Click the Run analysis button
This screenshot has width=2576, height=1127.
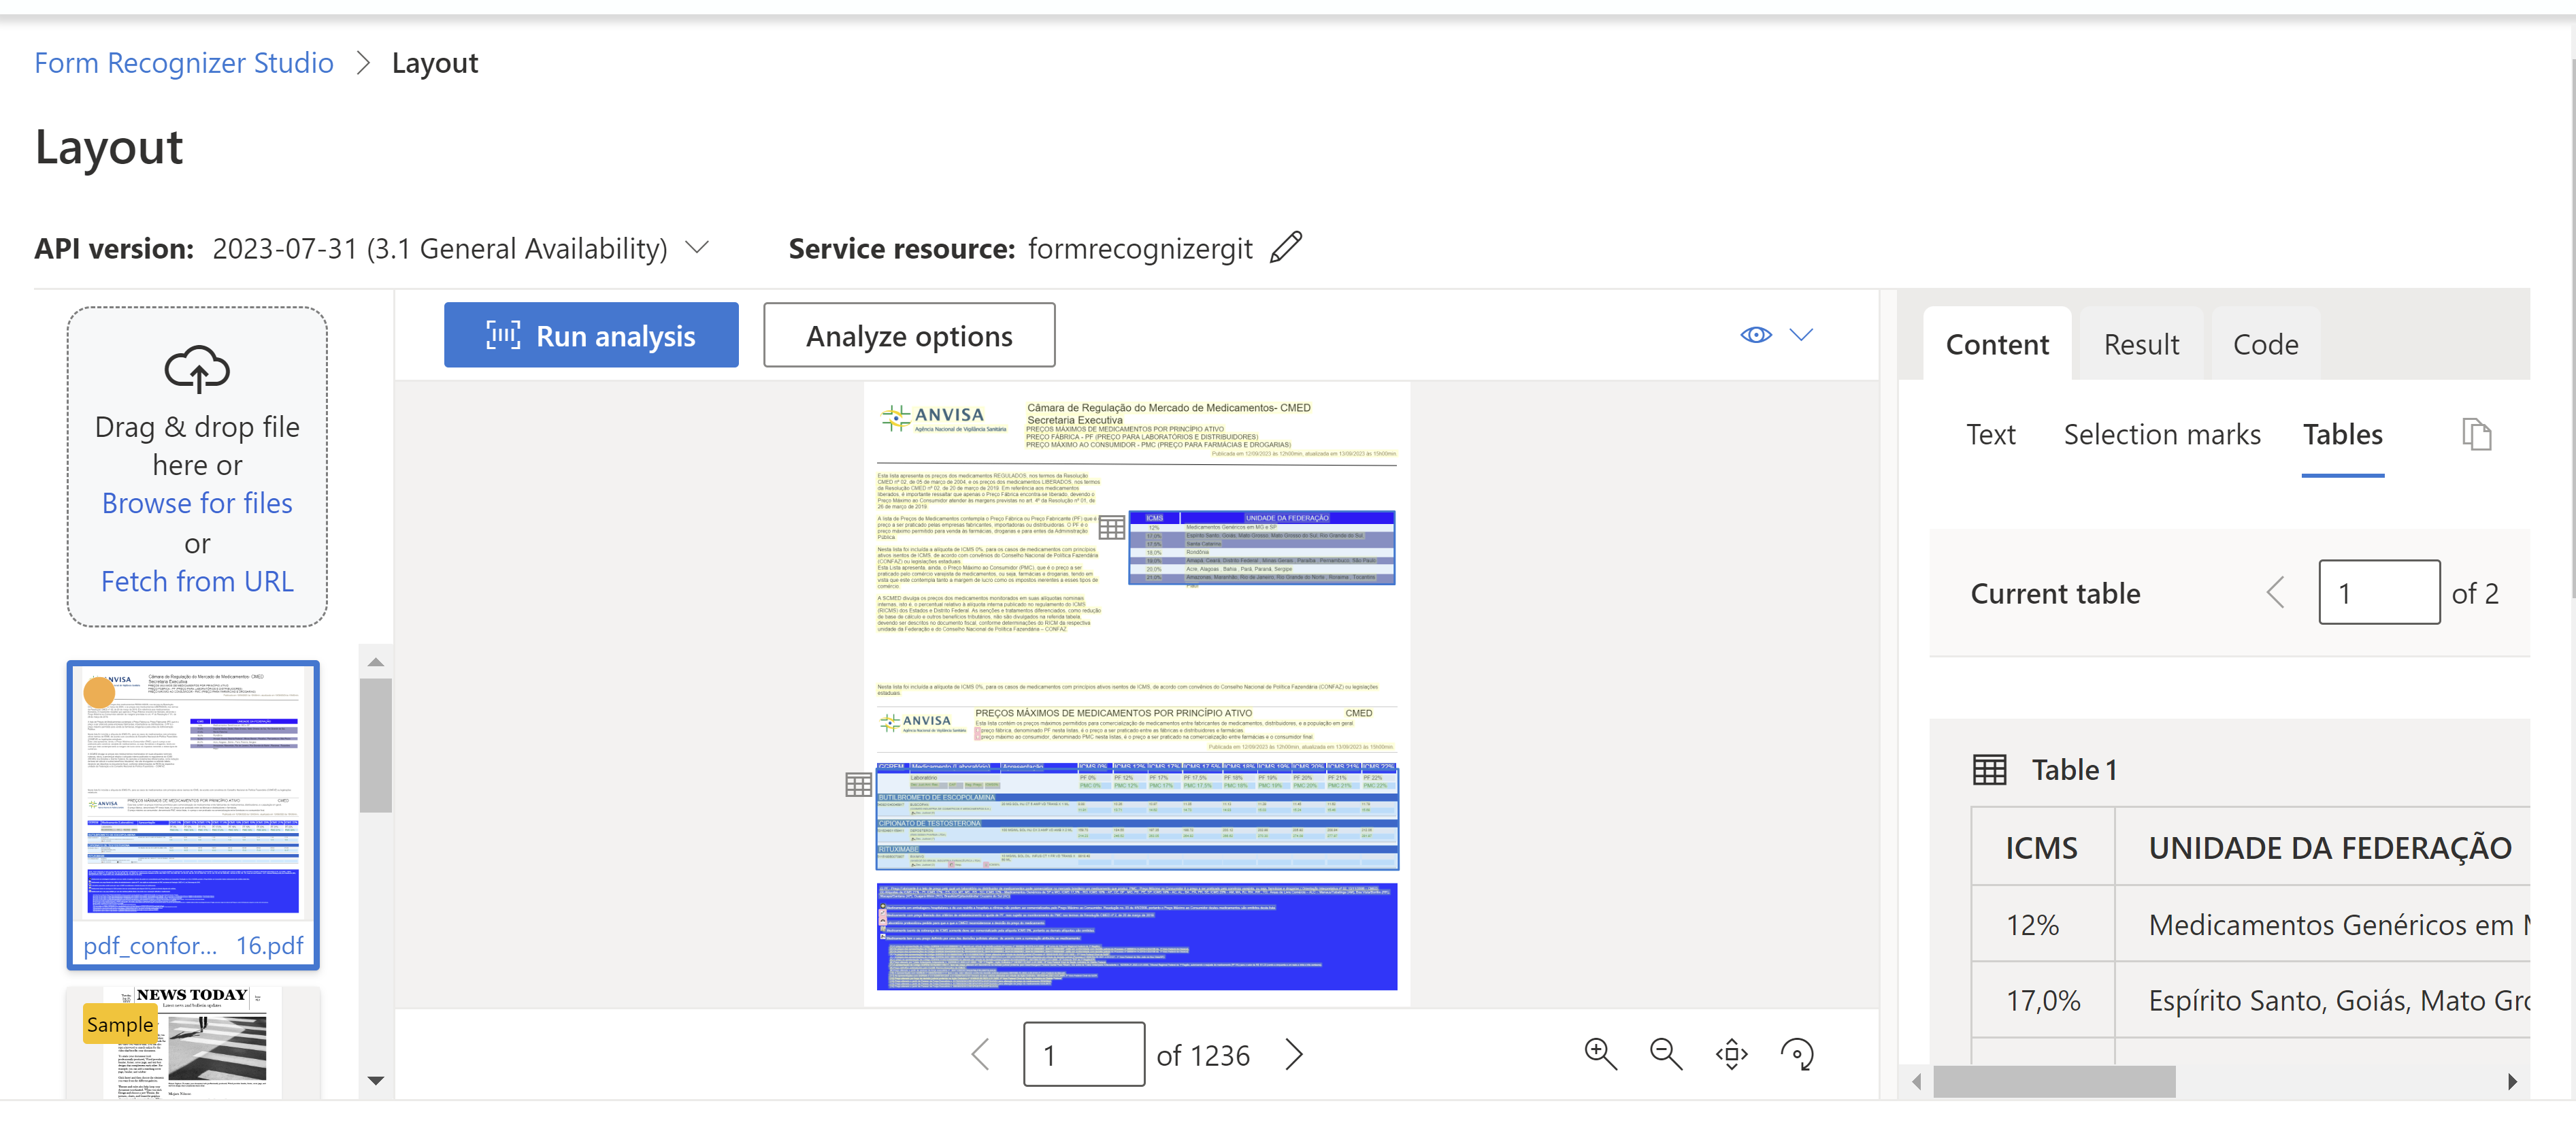click(591, 336)
